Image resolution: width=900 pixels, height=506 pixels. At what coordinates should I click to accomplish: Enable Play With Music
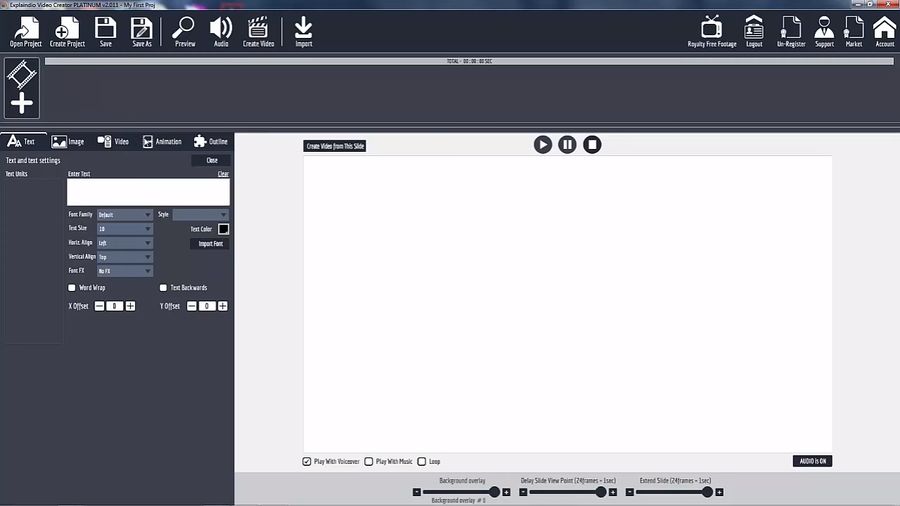click(x=368, y=461)
